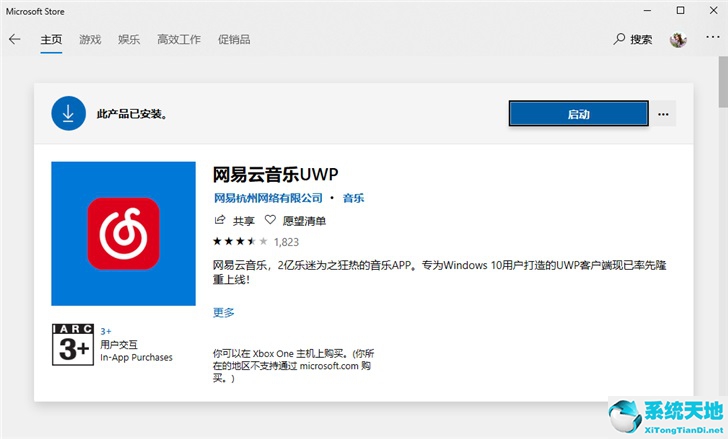The height and width of the screenshot is (439, 728).
Task: Click the share icon
Action: [220, 220]
